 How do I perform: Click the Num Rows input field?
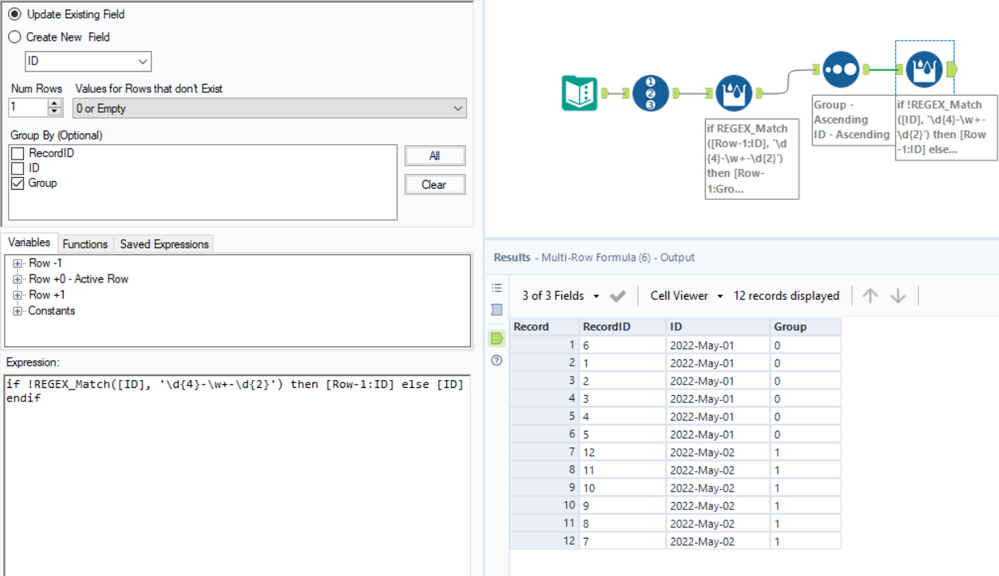click(x=29, y=108)
